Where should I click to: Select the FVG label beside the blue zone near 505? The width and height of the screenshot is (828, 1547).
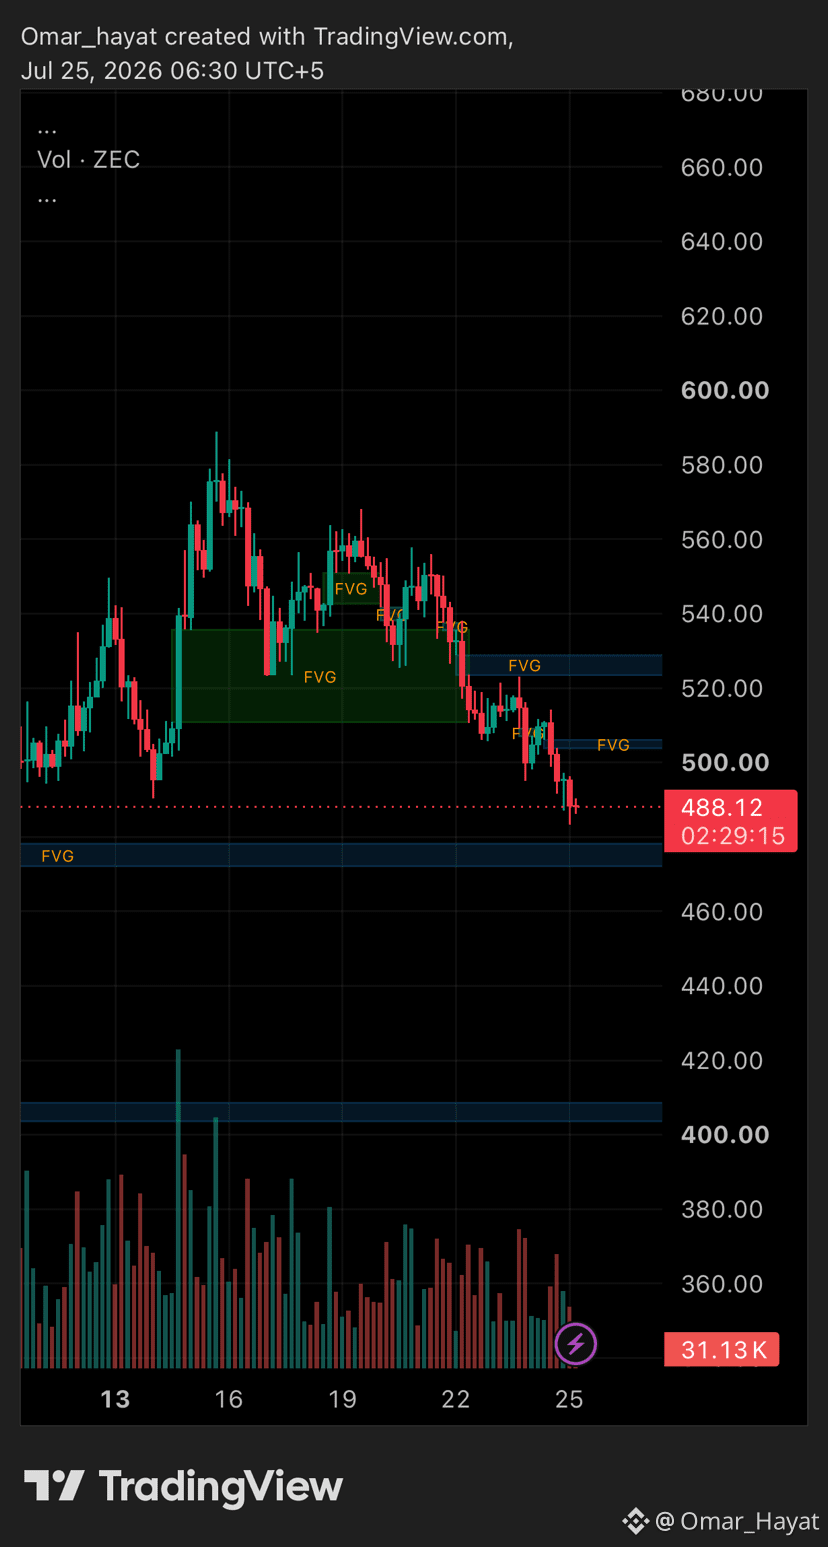click(x=613, y=745)
